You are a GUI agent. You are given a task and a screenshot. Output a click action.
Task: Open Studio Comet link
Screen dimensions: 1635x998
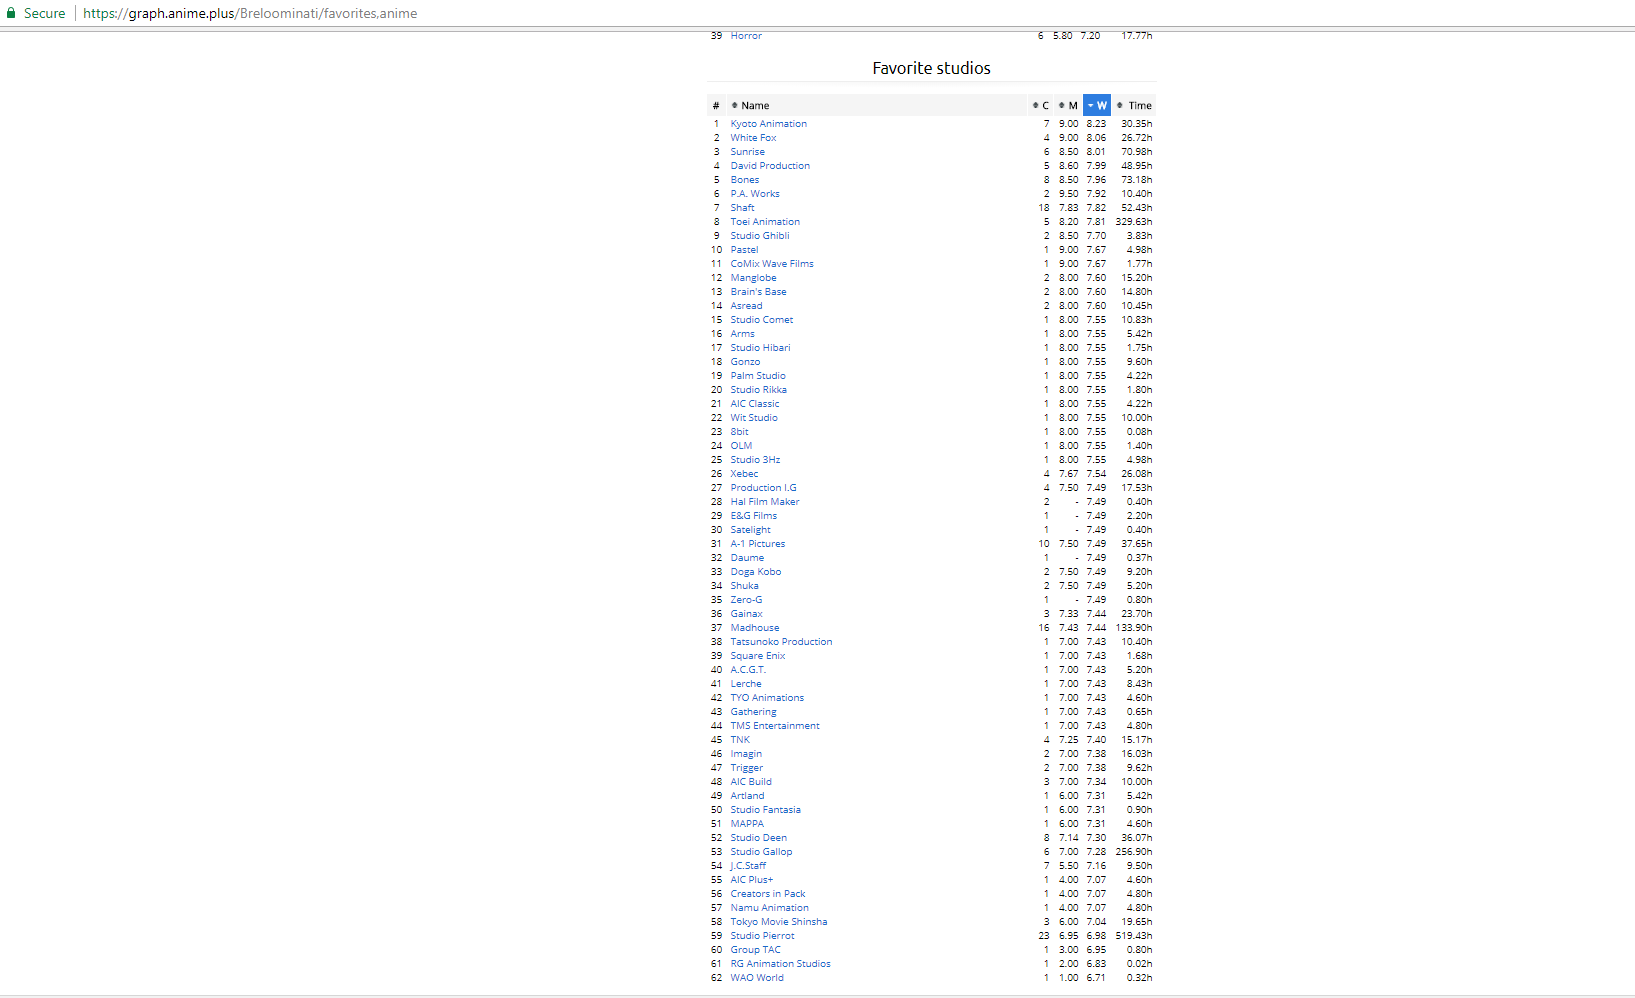pos(762,320)
